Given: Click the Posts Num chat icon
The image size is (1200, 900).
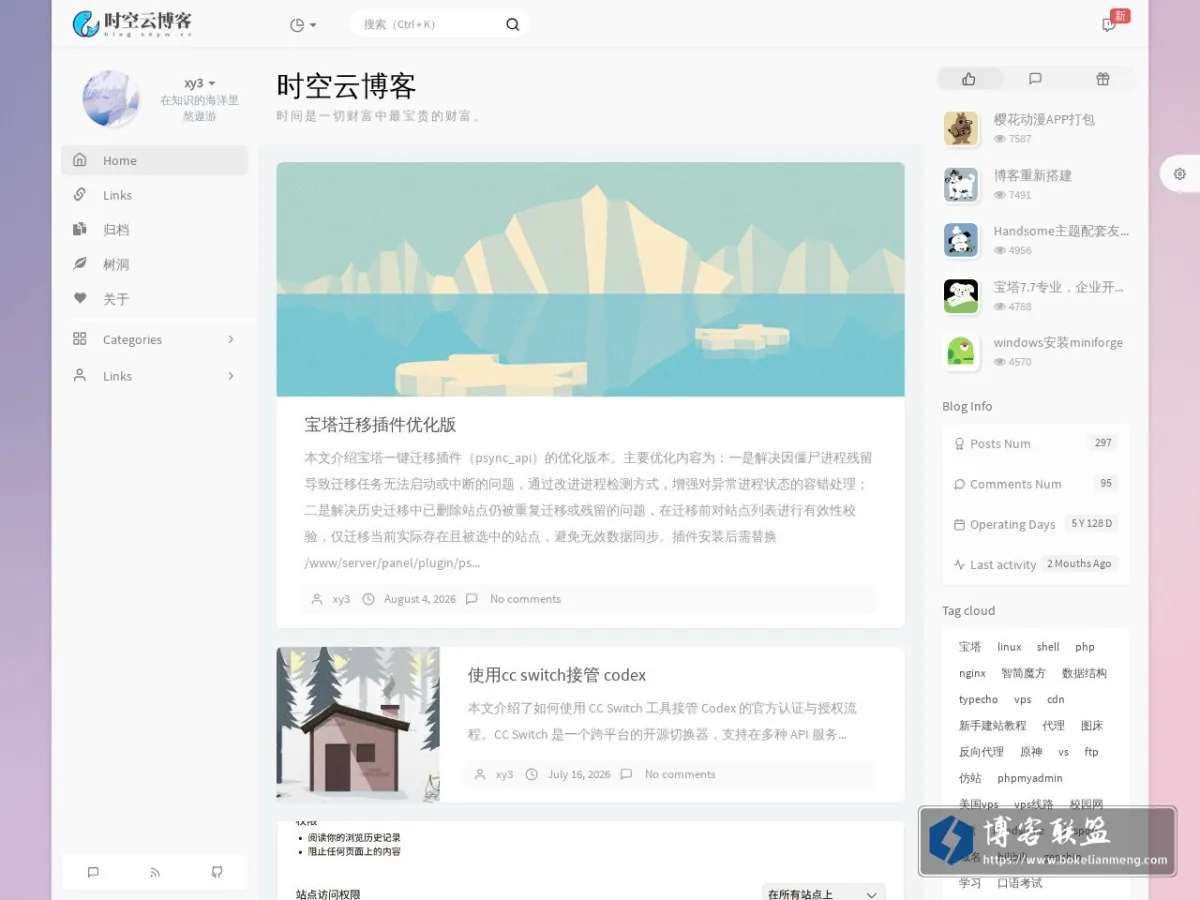Looking at the screenshot, I should click(959, 444).
